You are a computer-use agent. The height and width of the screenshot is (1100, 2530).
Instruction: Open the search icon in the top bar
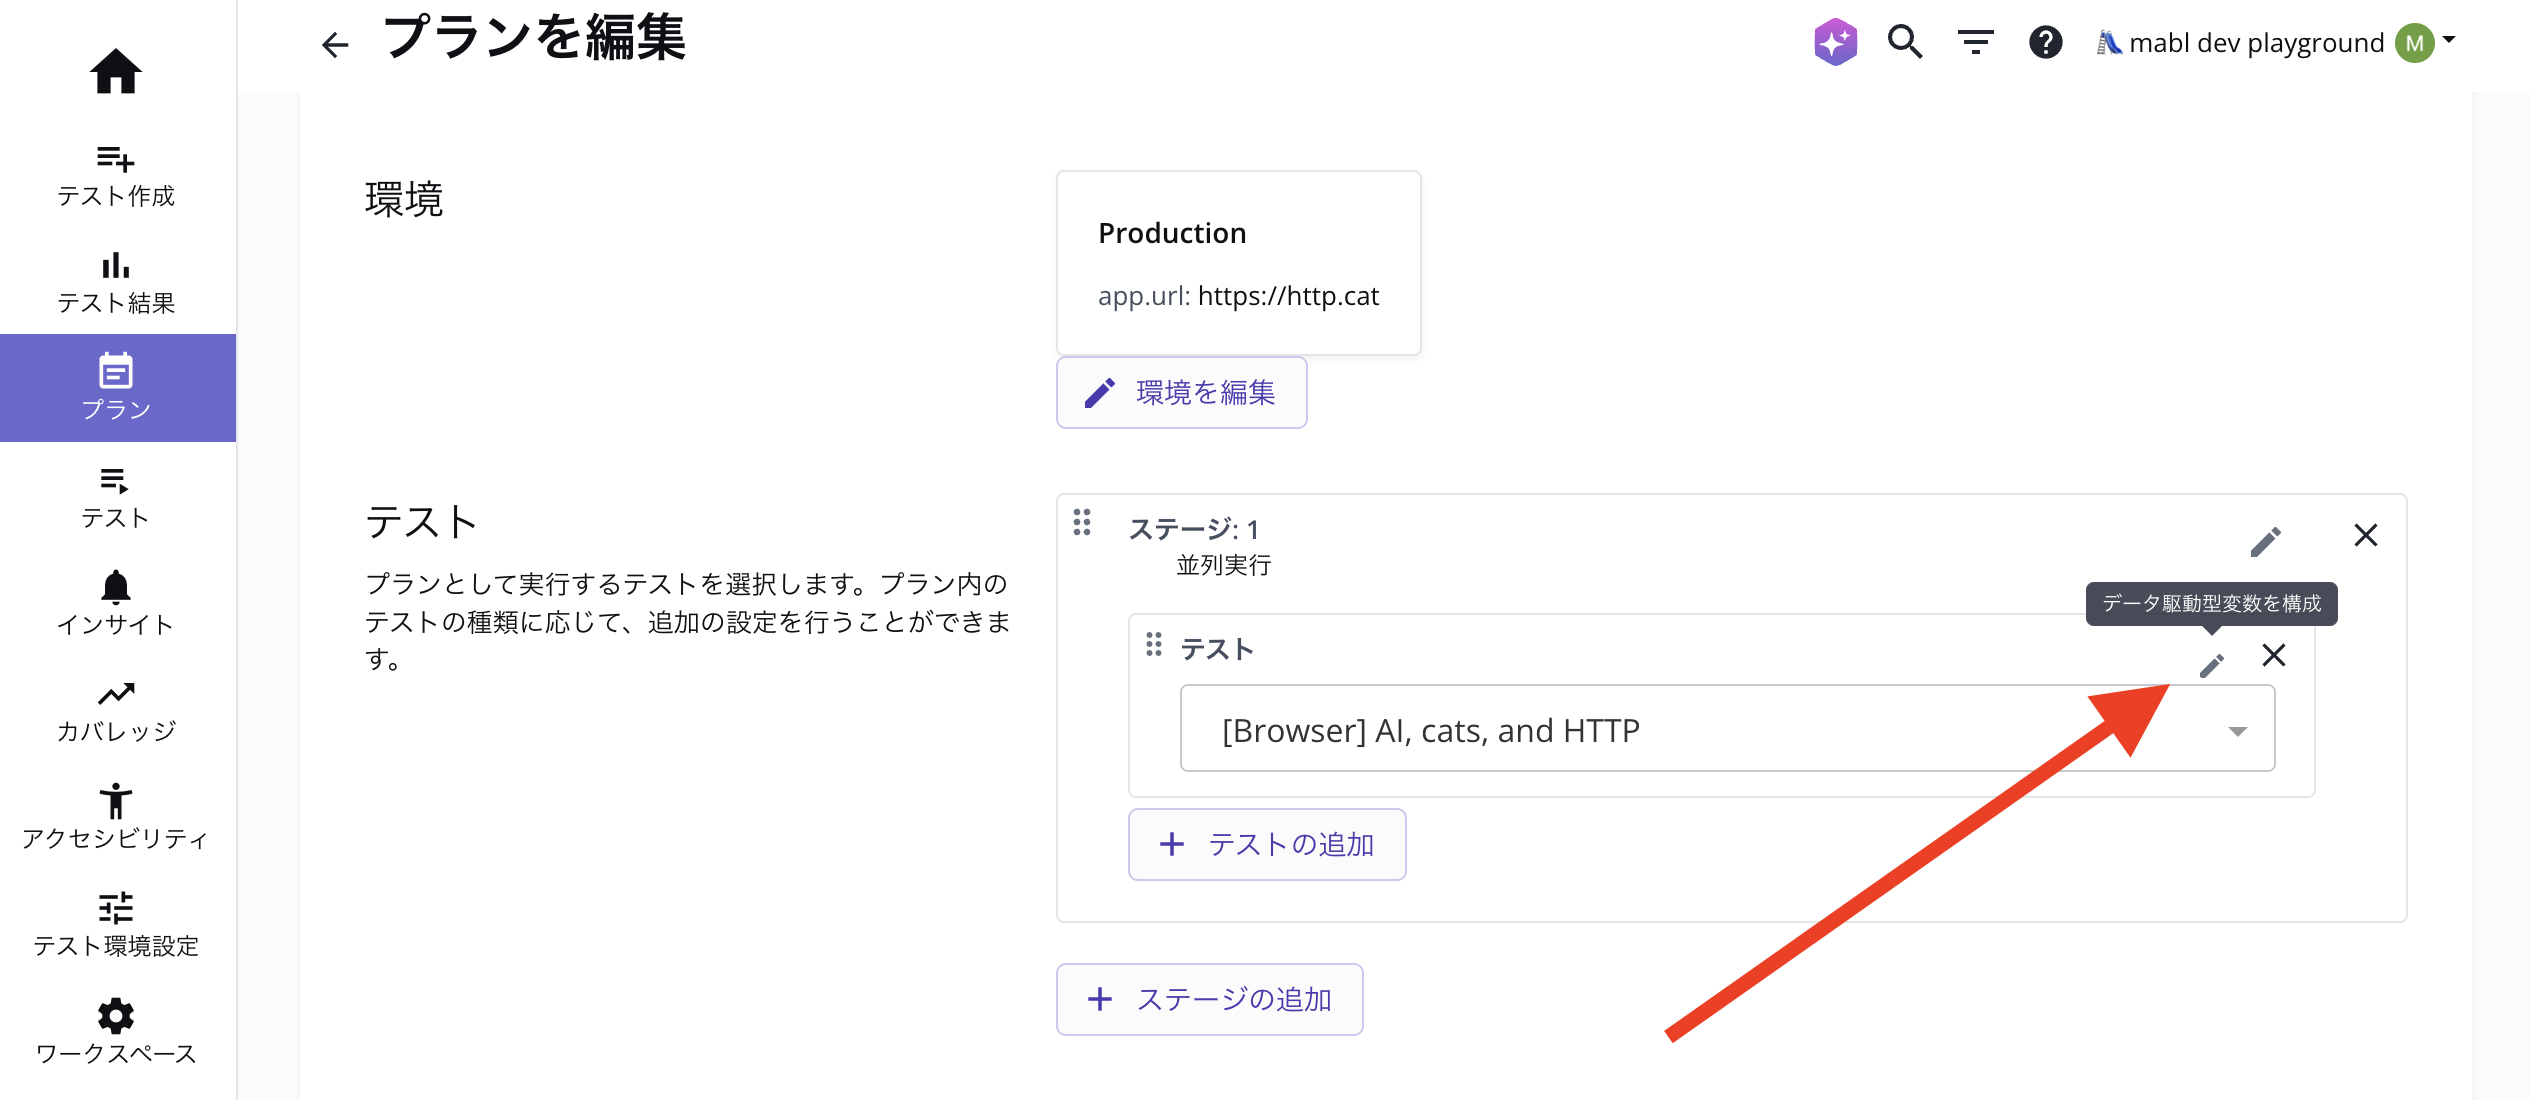point(1904,42)
